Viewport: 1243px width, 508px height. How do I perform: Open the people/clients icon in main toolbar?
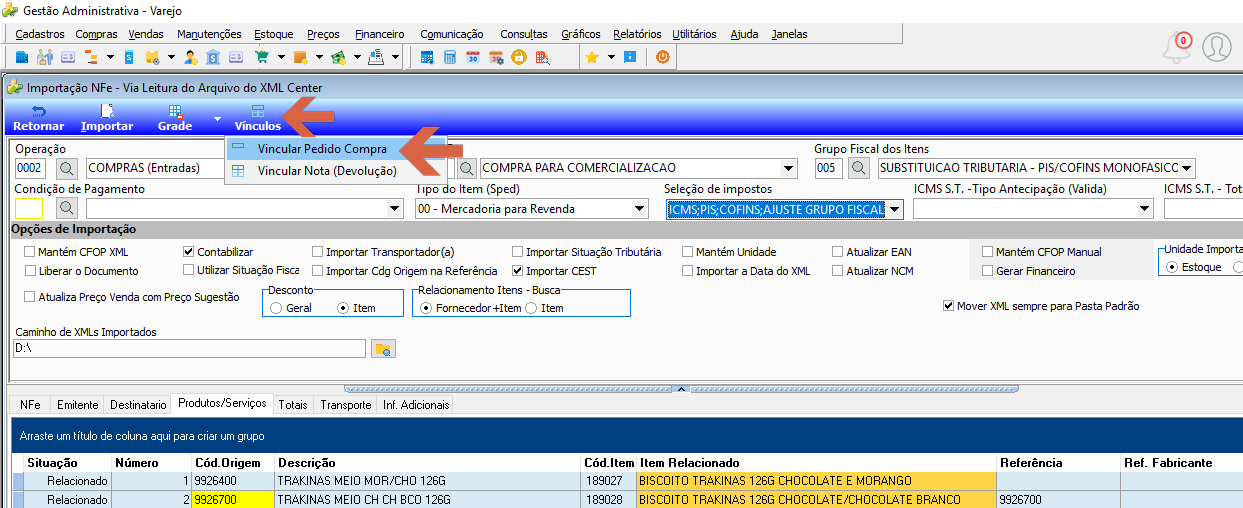(x=45, y=57)
